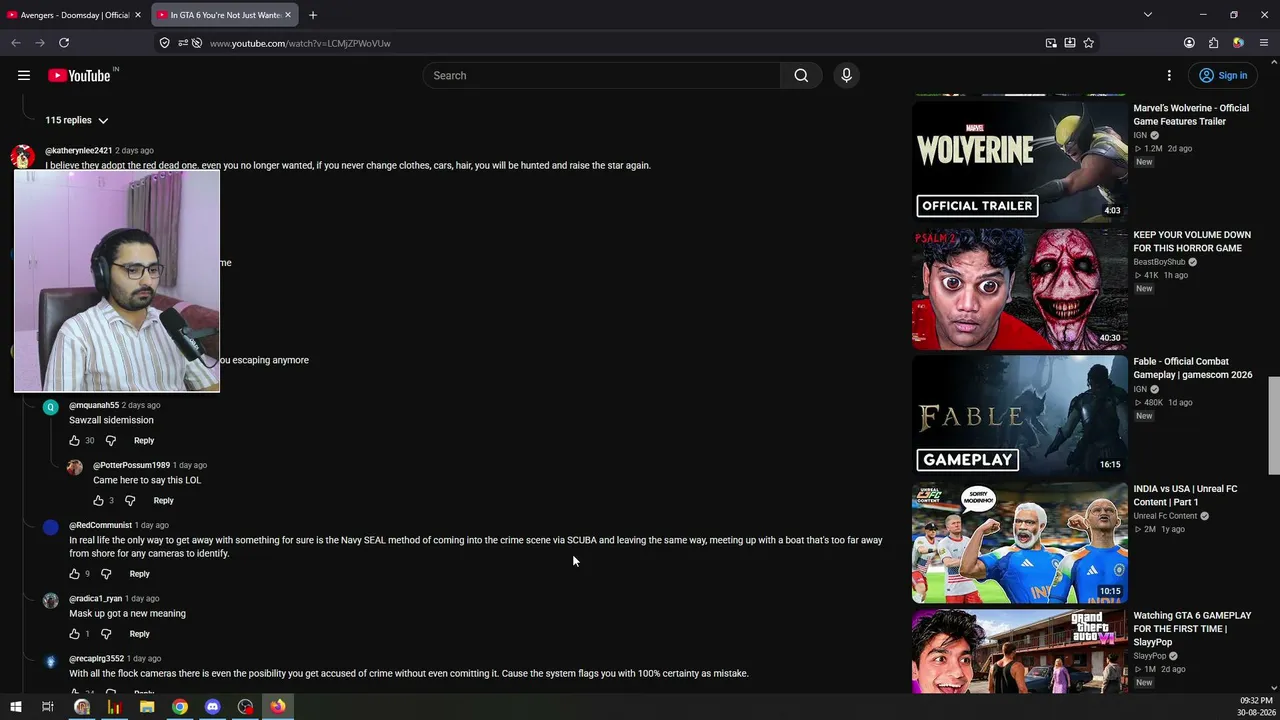Viewport: 1280px width, 720px height.
Task: Open the tracking protection shield
Action: 164,43
